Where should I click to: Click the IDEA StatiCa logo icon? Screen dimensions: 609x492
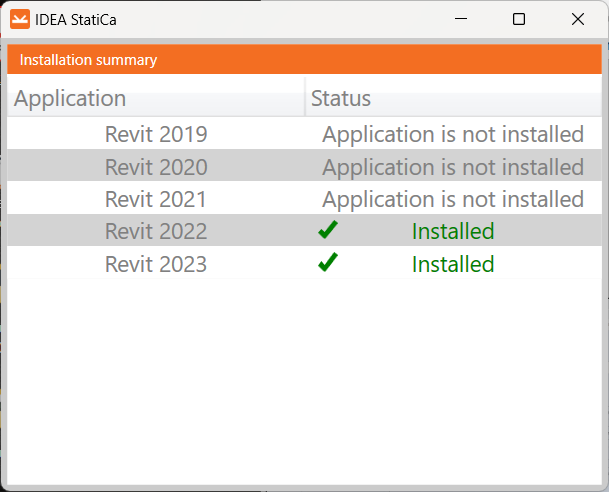(20, 19)
